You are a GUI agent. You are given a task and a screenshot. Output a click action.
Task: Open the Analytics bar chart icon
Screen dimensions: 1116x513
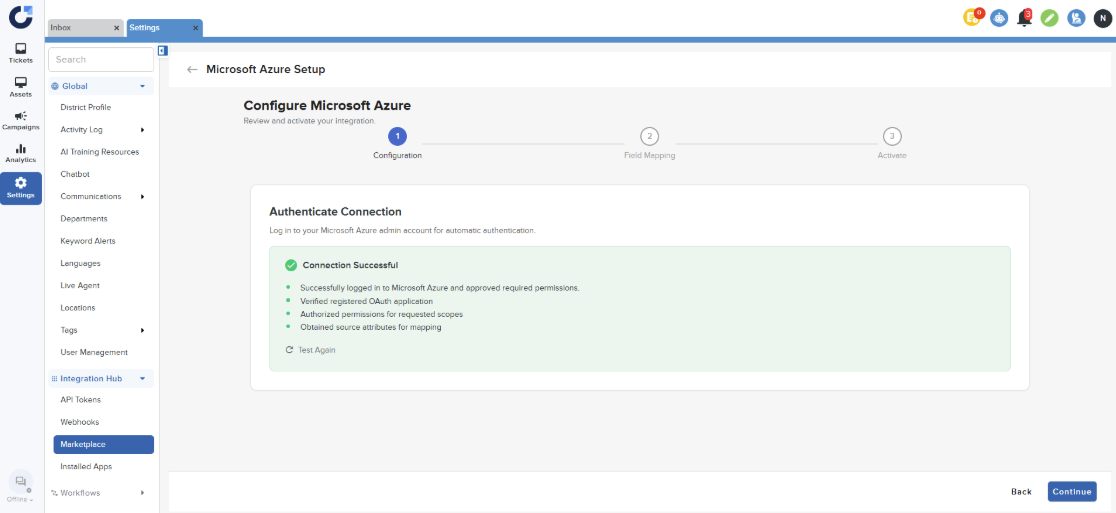(20, 153)
